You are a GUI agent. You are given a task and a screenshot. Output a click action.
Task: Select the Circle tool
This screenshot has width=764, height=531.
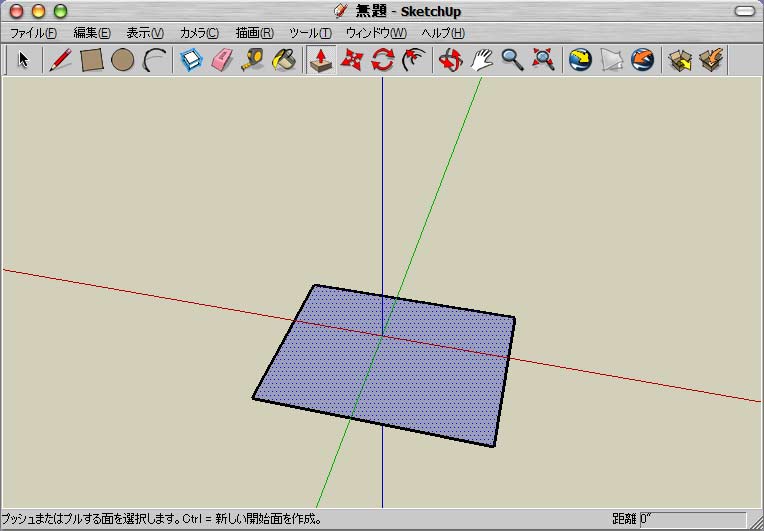[123, 60]
